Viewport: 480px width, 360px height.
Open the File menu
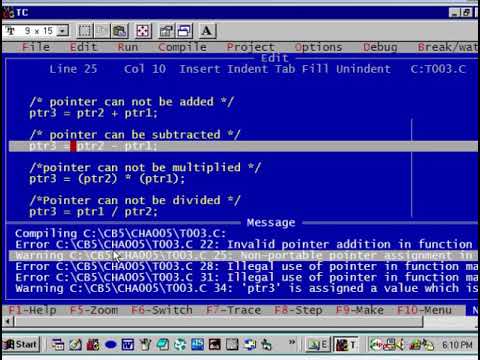coord(35,47)
